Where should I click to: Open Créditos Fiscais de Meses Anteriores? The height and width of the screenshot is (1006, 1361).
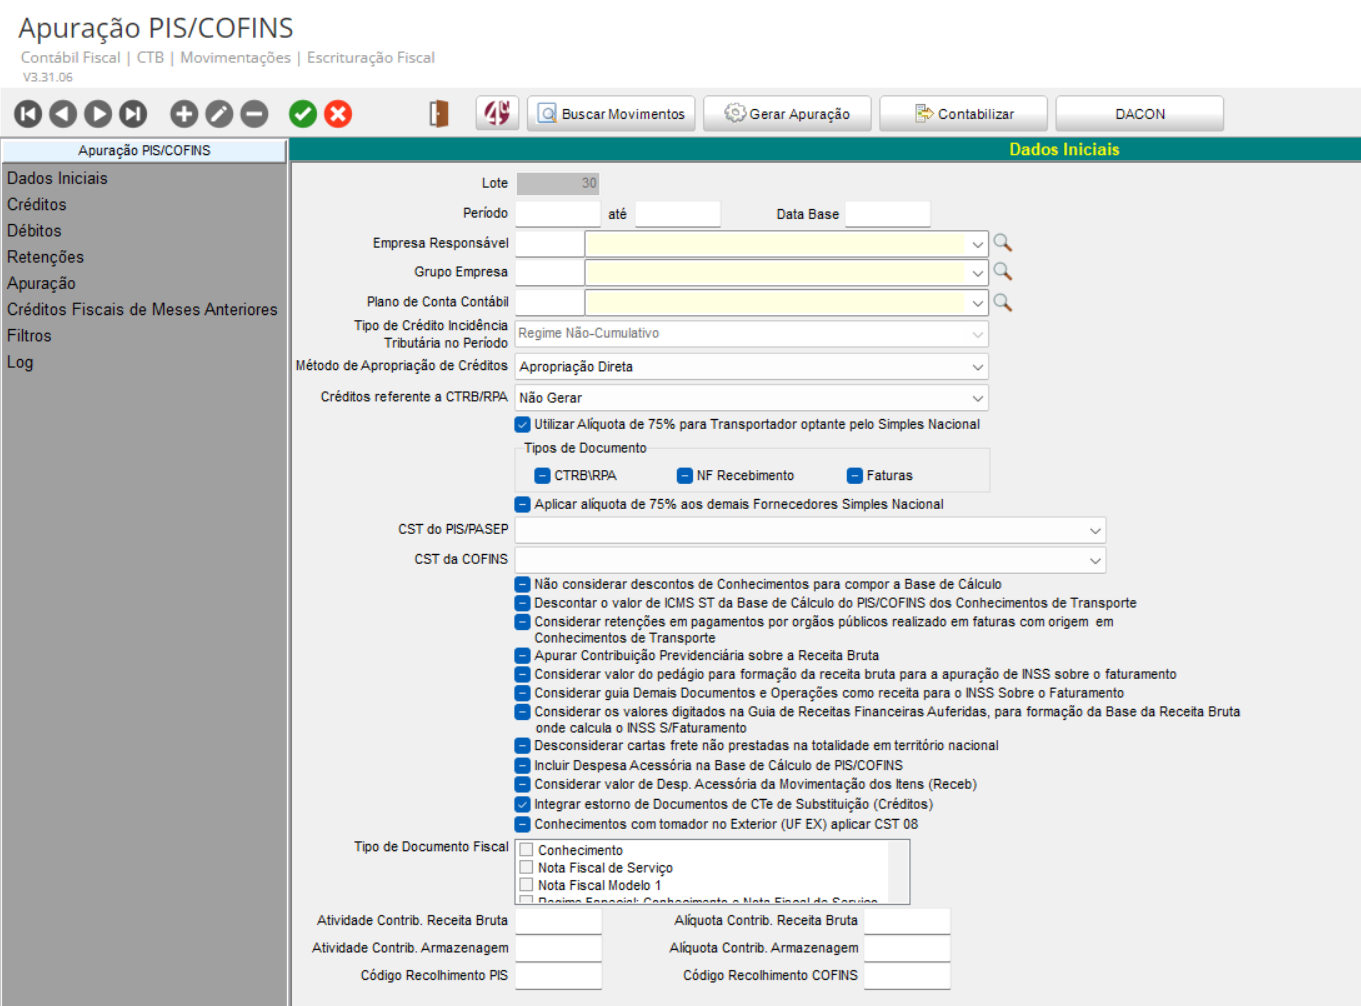point(142,309)
